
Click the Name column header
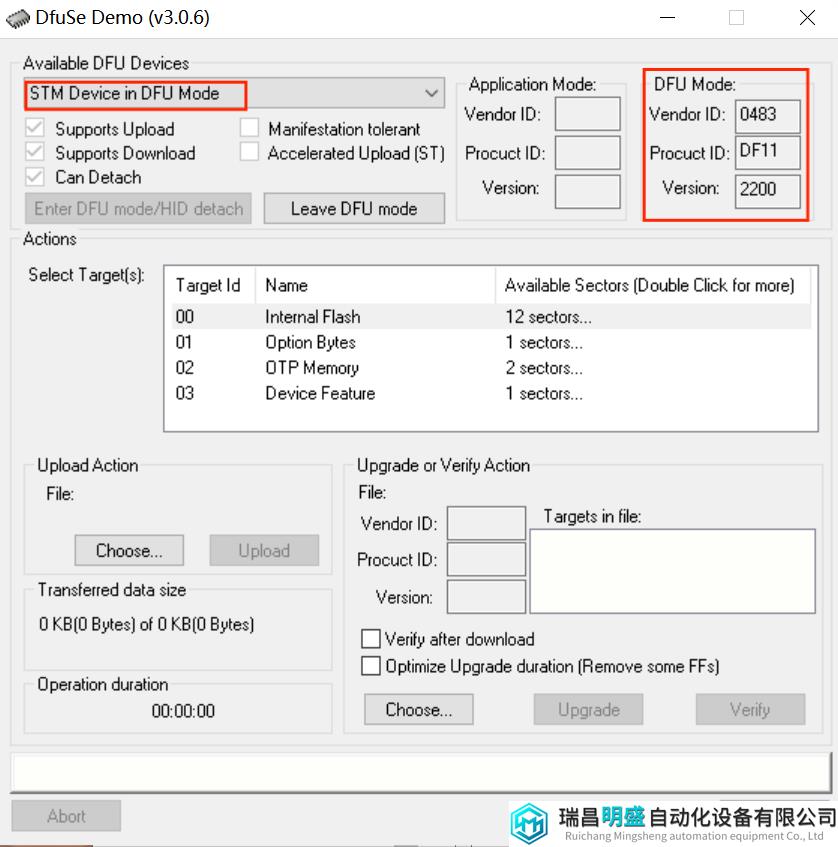375,285
